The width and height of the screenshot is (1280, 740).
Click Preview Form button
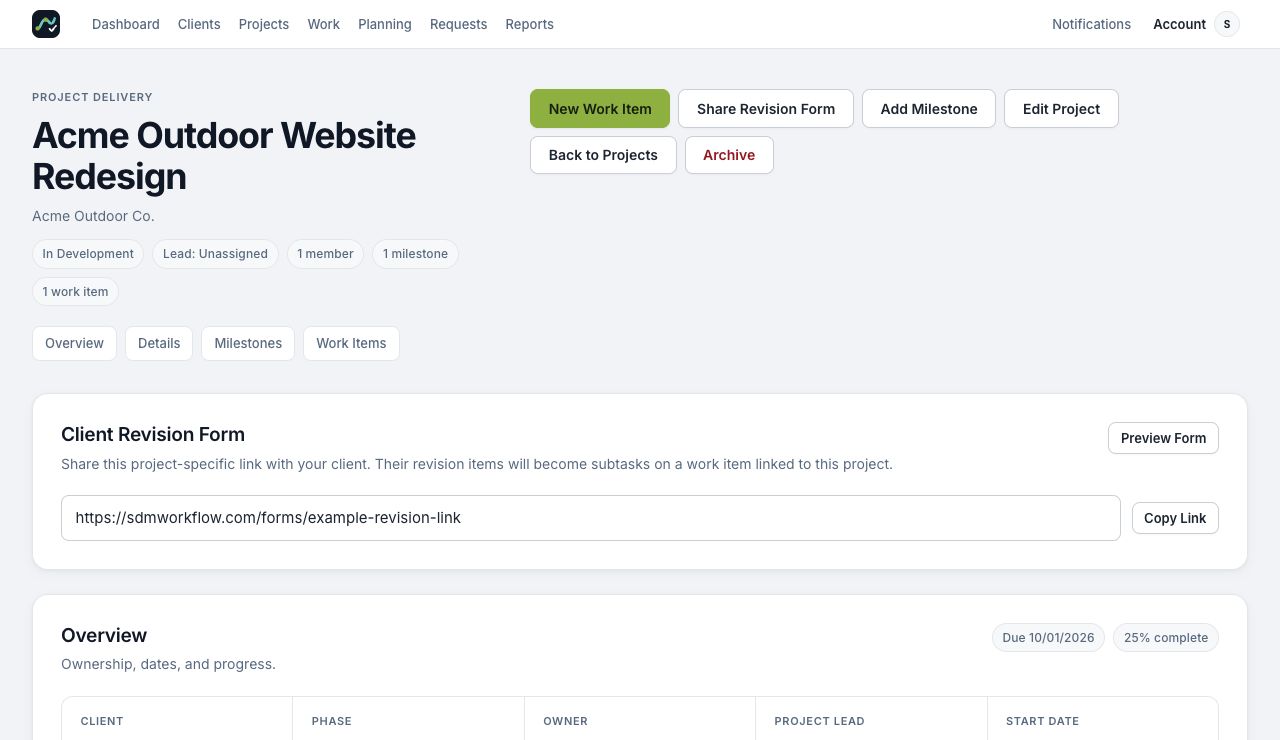click(1163, 438)
